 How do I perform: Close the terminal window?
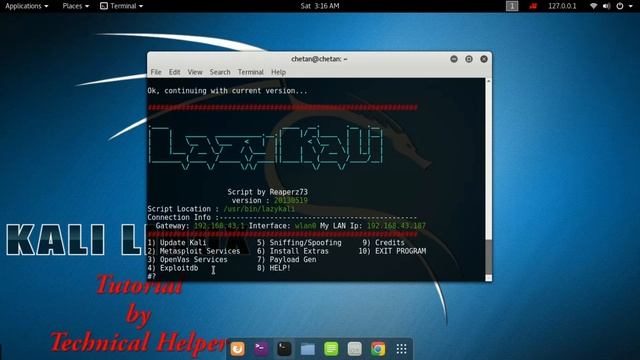tap(484, 59)
